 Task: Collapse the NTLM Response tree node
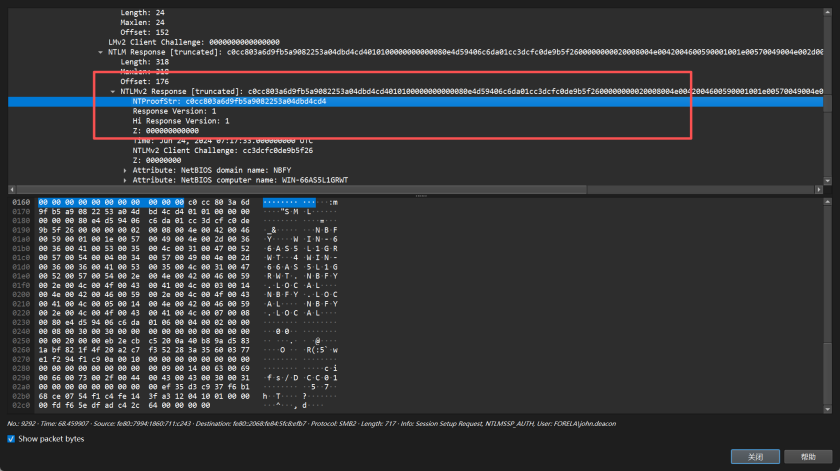(x=99, y=51)
